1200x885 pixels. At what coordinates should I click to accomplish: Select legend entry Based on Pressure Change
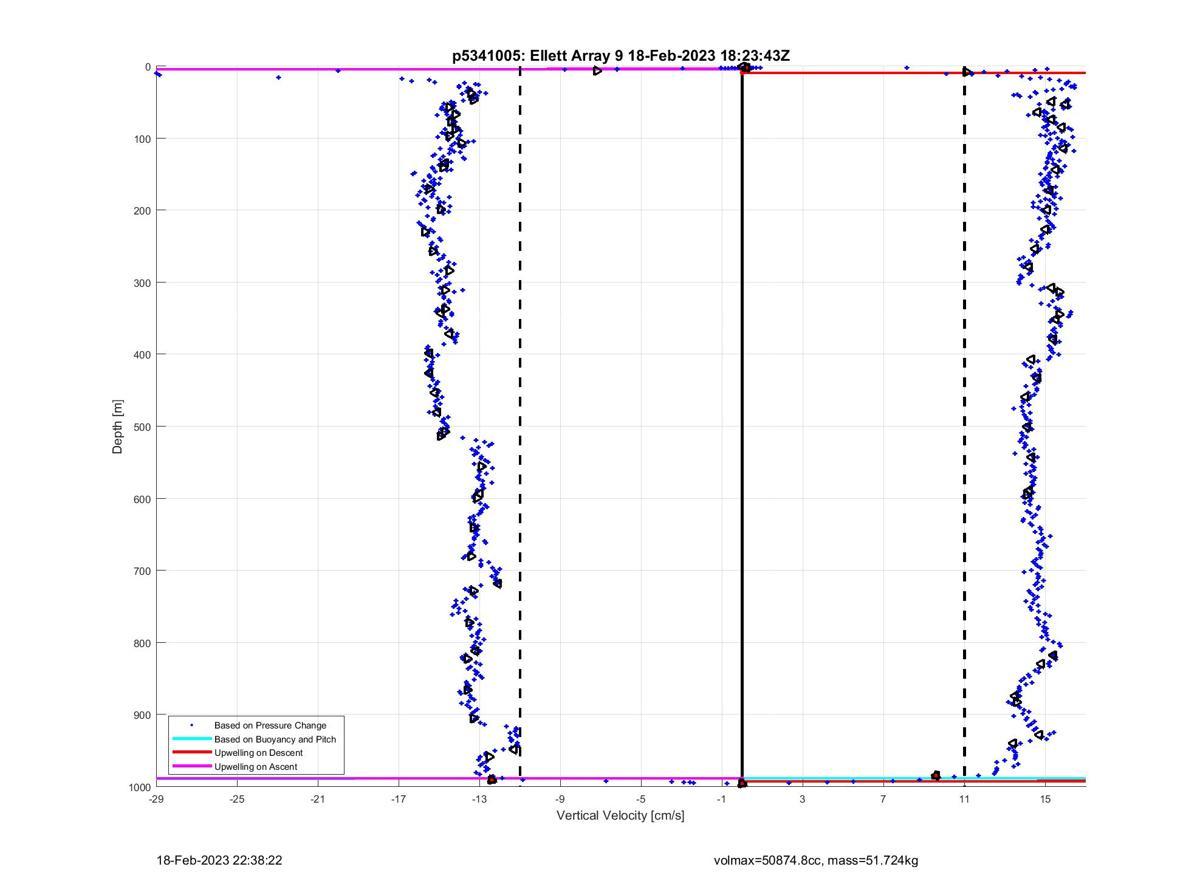point(270,725)
